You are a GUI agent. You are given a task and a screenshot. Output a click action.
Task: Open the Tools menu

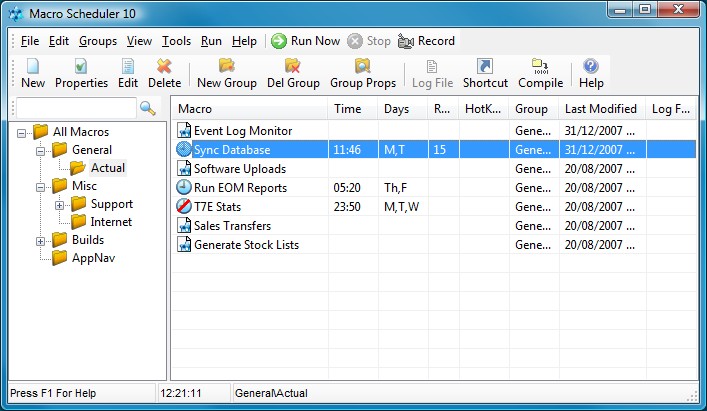tap(176, 41)
